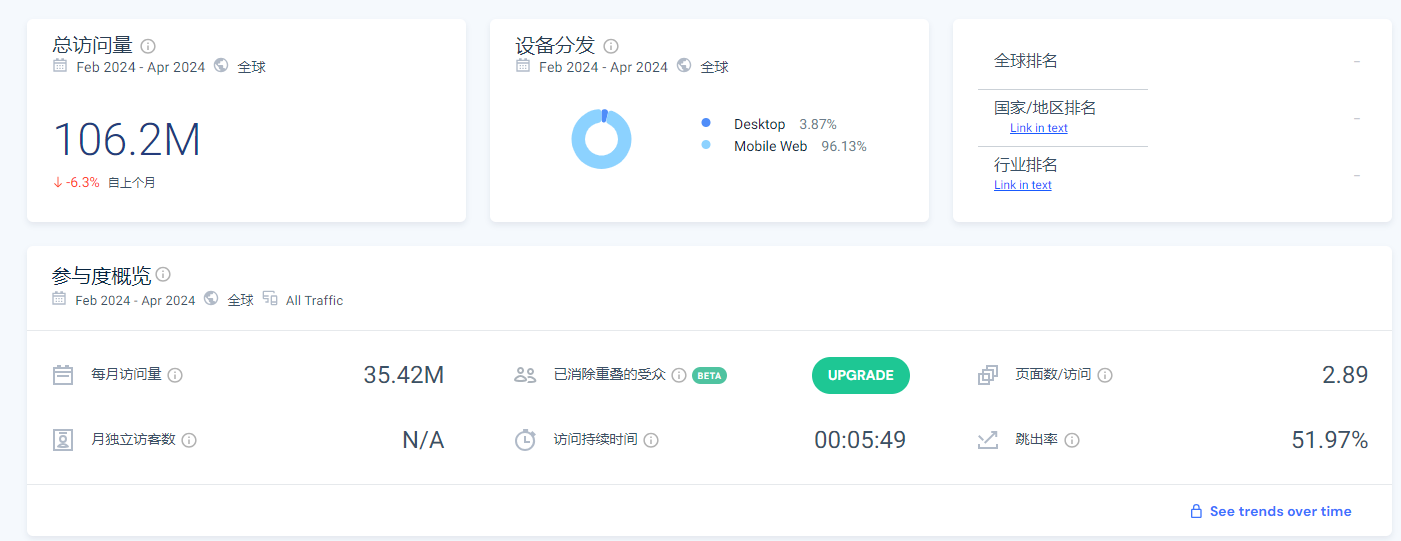Click date range text in 总访问量 card

[141, 67]
